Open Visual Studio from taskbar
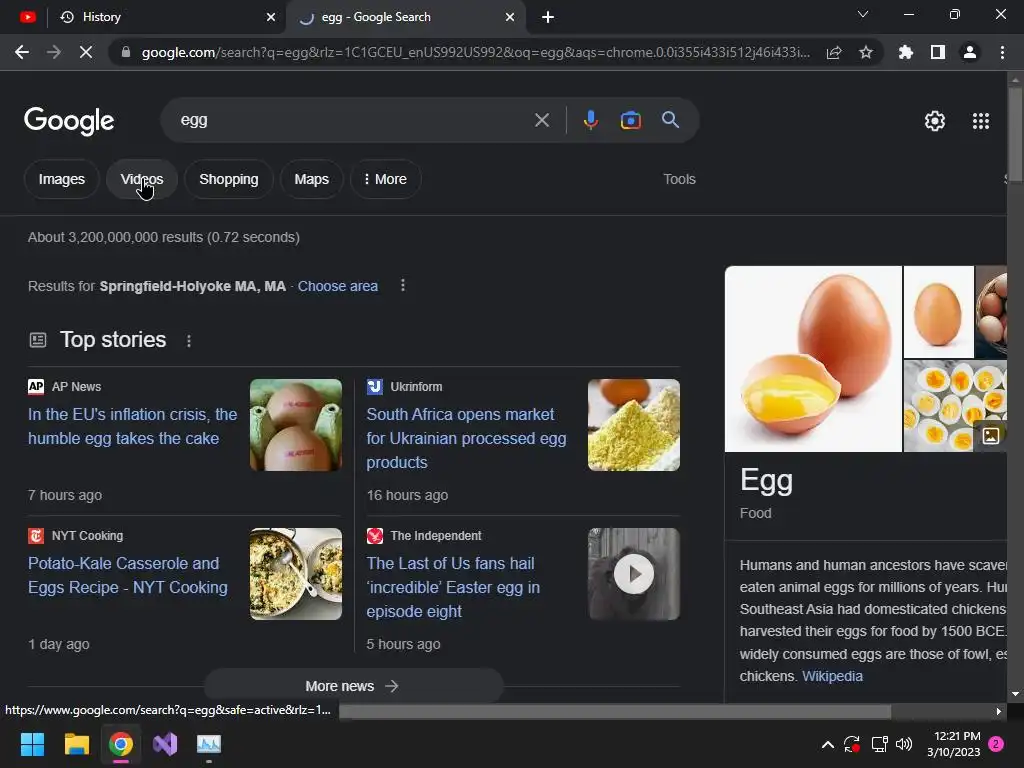This screenshot has width=1024, height=768. pos(165,744)
